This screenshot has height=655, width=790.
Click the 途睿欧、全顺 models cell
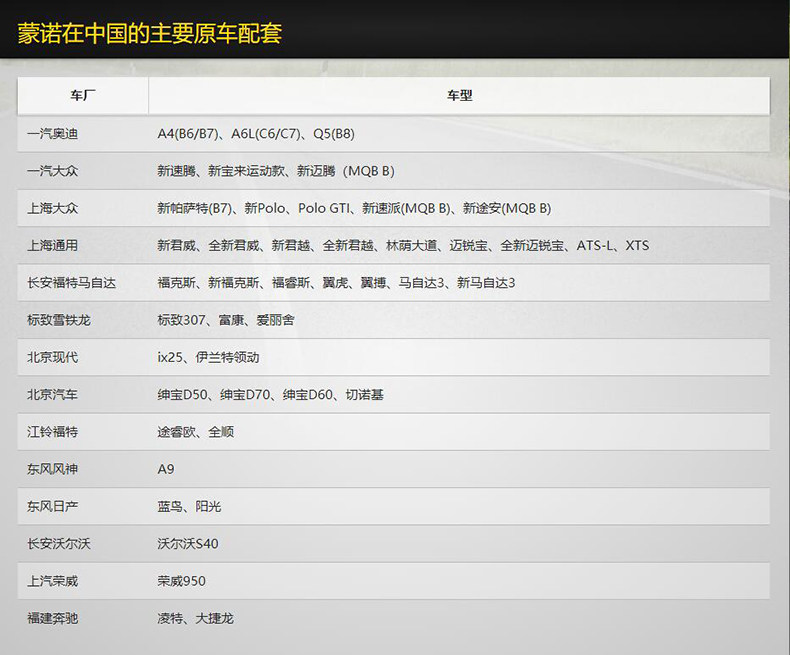click(459, 432)
